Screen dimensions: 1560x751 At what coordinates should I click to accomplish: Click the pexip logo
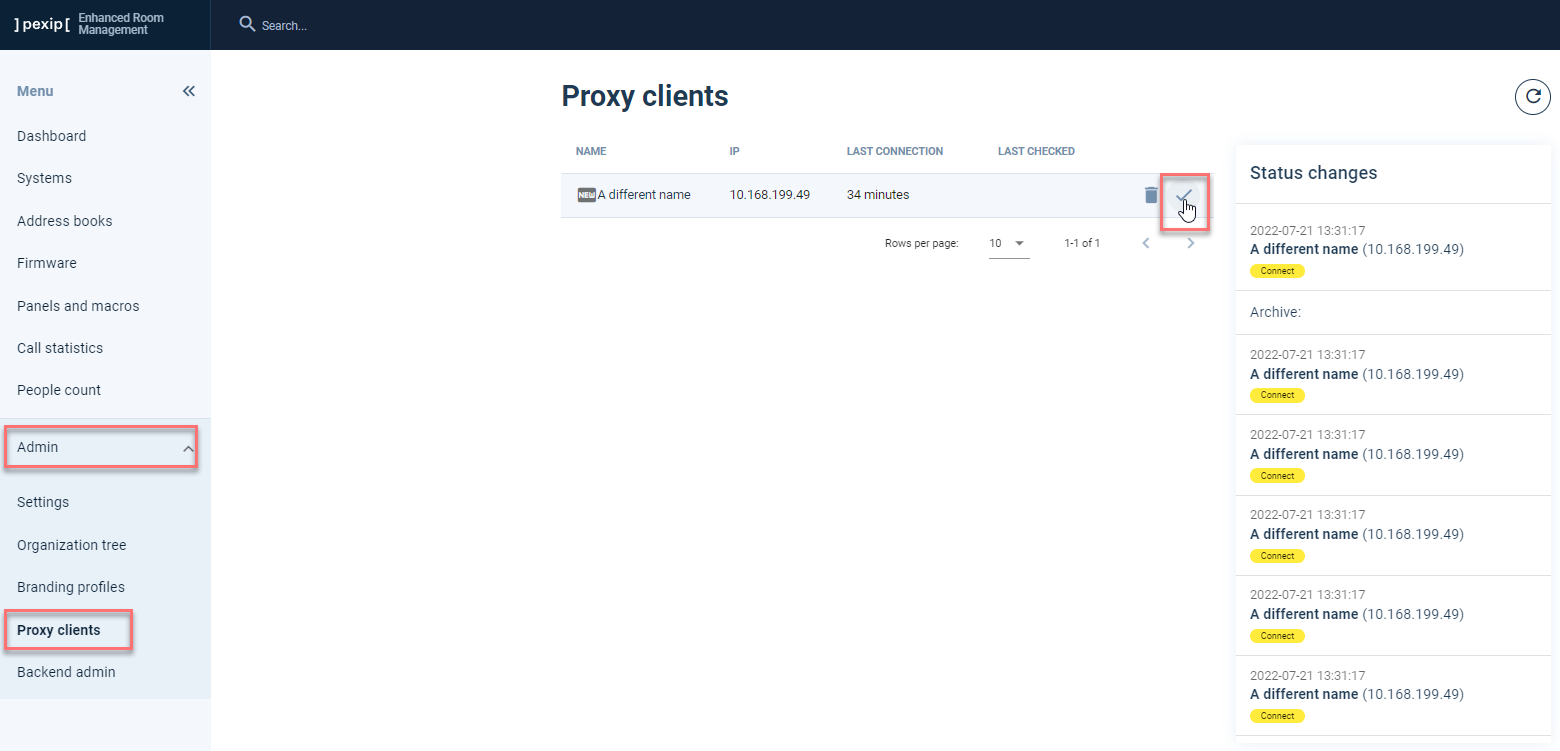click(x=41, y=24)
